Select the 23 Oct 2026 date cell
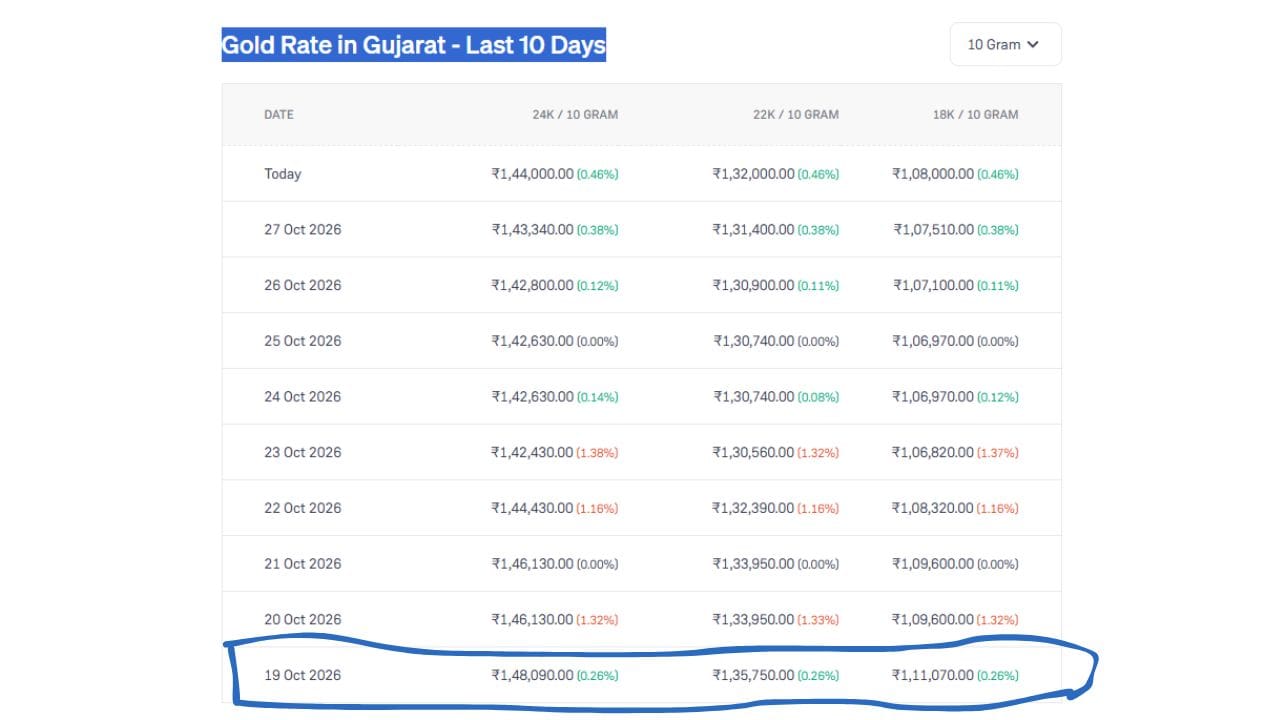Screen dimensions: 1280x720 point(303,452)
